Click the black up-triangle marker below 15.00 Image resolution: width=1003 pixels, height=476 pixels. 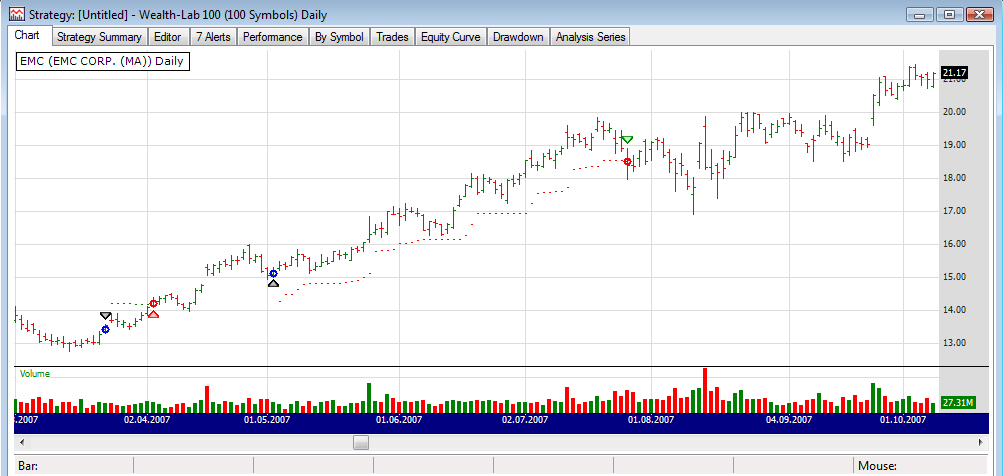[273, 284]
